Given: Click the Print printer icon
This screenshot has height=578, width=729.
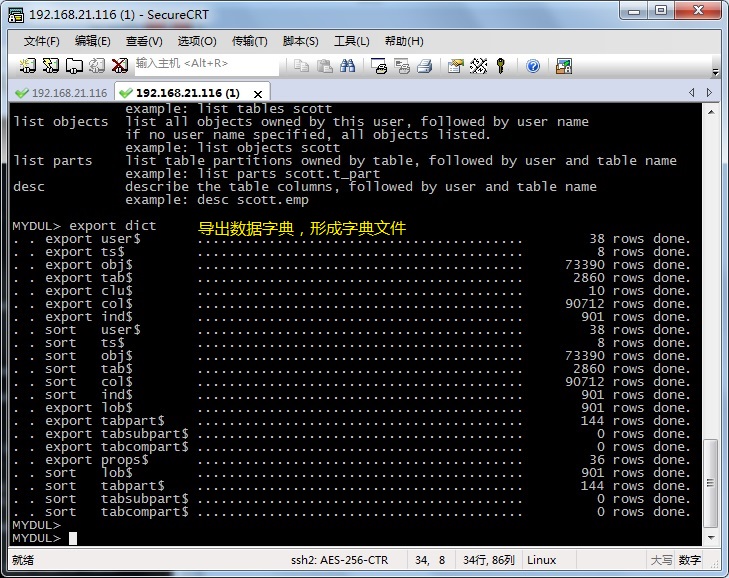Looking at the screenshot, I should tap(424, 66).
